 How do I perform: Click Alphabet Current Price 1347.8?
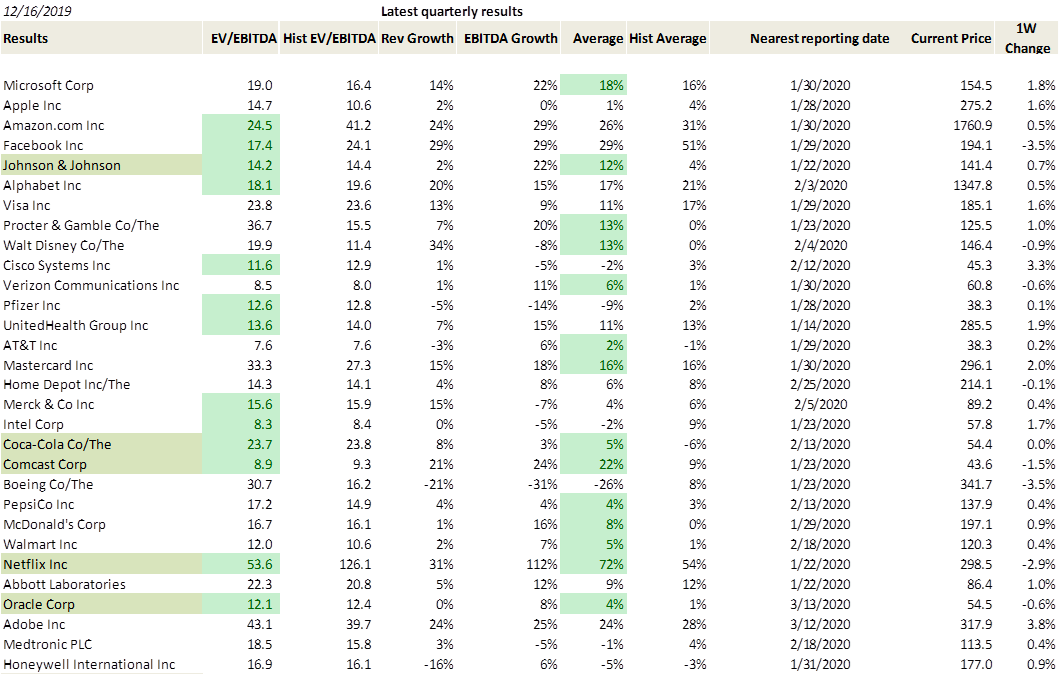pos(973,185)
